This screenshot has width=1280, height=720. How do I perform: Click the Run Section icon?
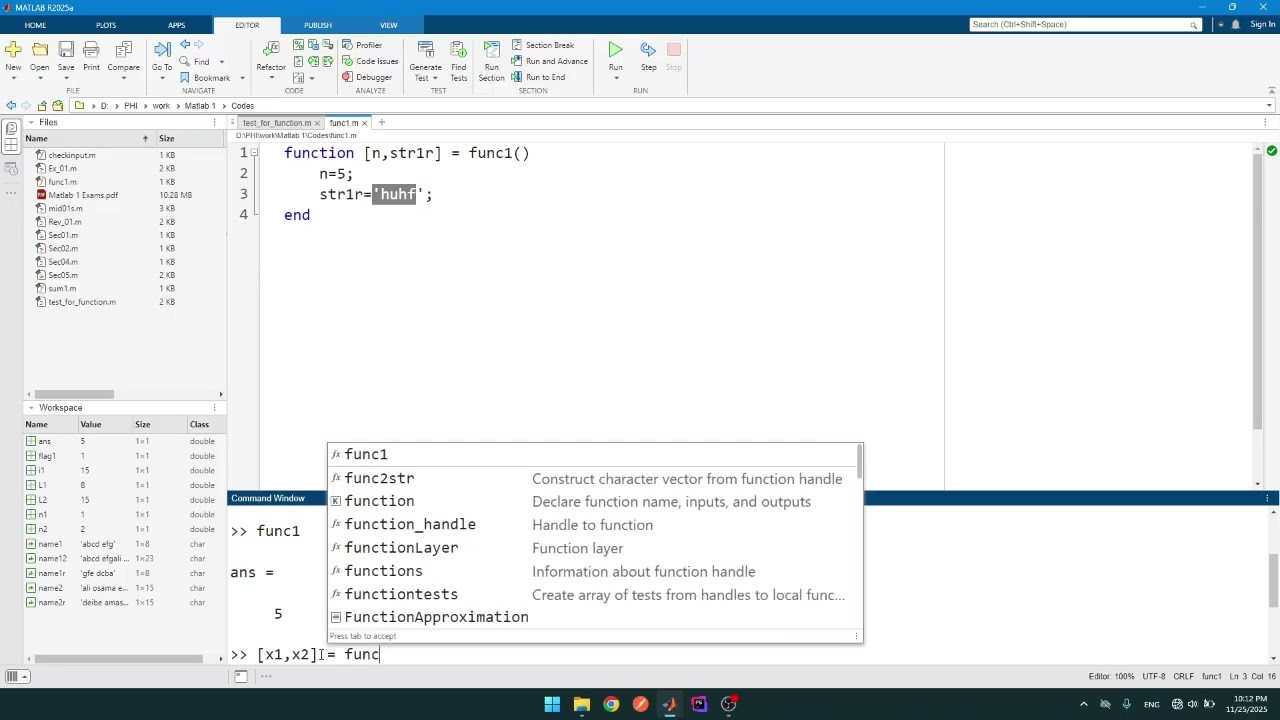click(x=491, y=49)
